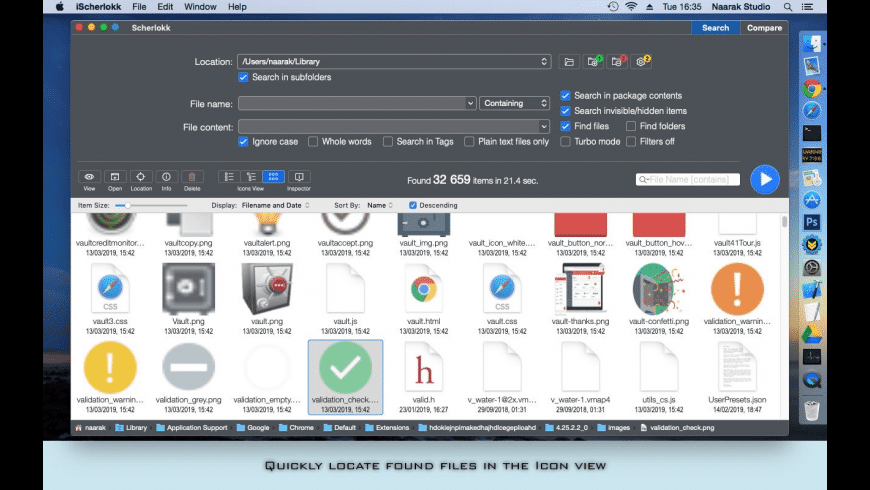Open Google Chrome from the Dock
This screenshot has width=870, height=490.
tap(811, 88)
